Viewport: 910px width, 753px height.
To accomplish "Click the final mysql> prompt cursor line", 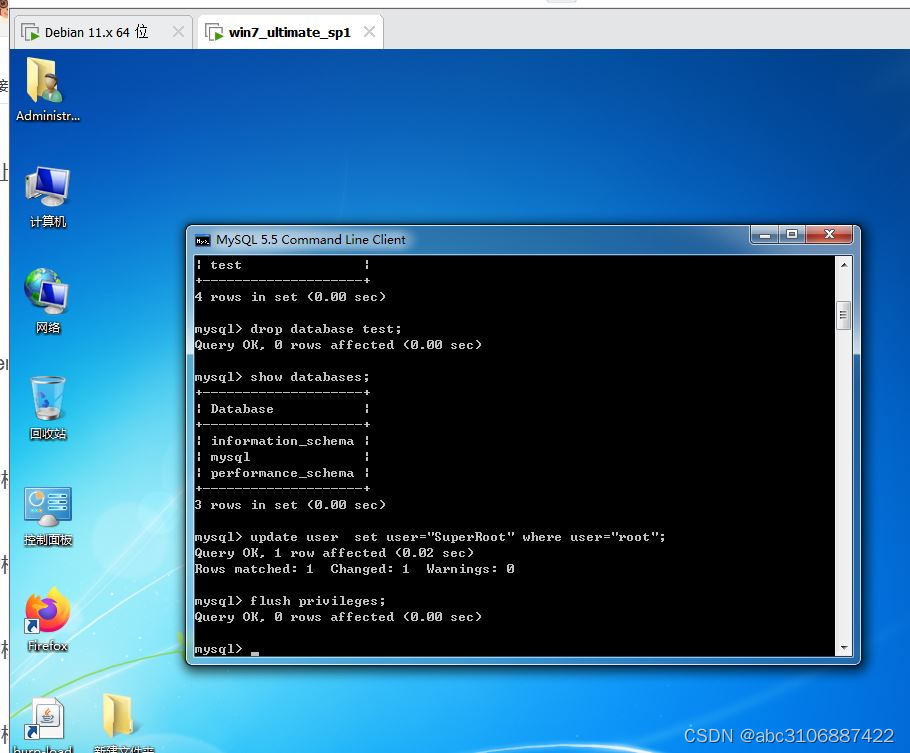I will pyautogui.click(x=226, y=648).
